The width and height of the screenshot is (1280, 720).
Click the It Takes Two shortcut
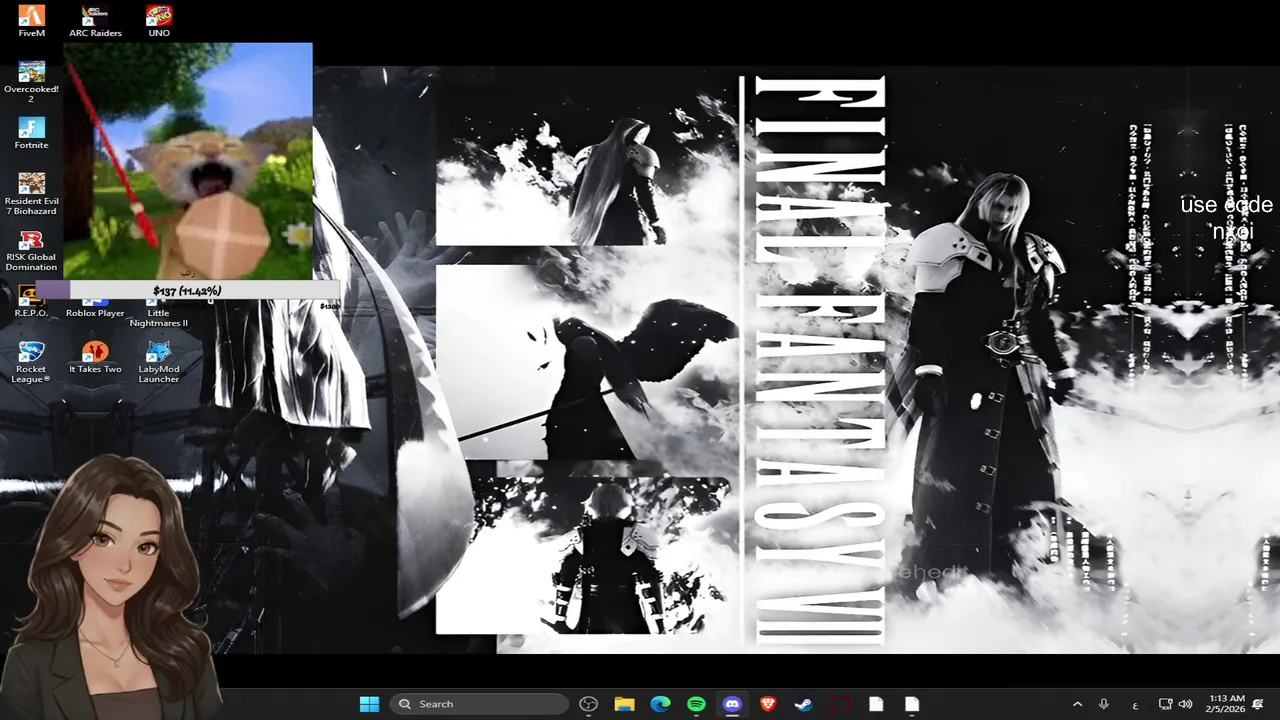click(x=95, y=357)
